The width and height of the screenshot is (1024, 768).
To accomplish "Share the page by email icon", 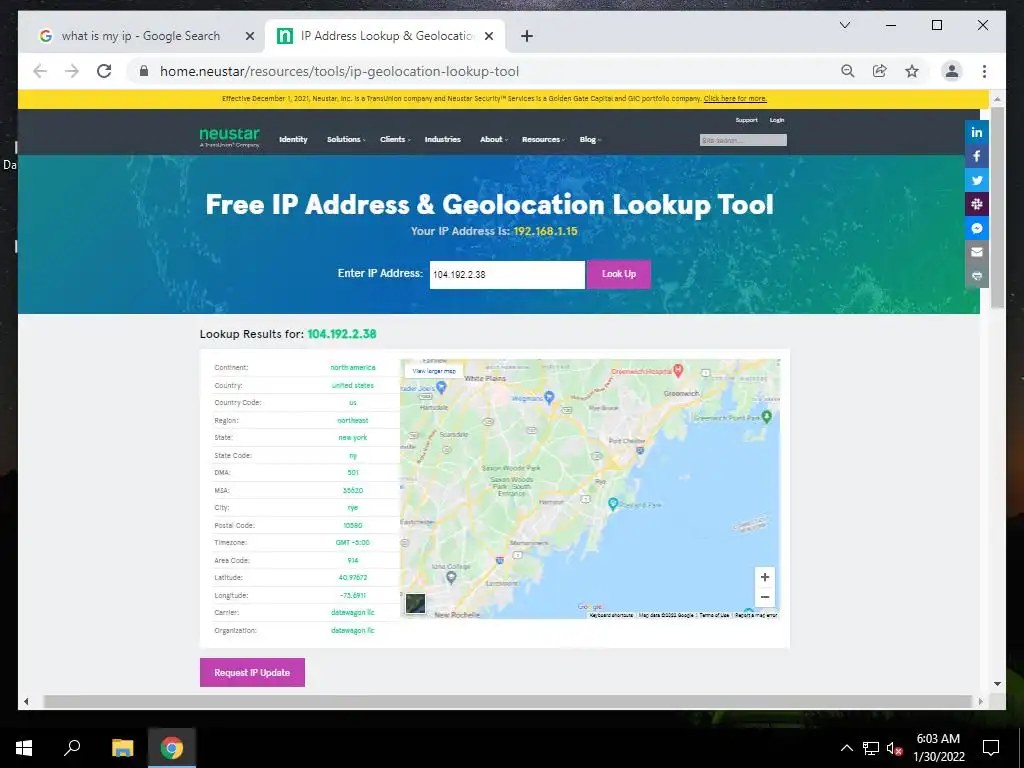I will [976, 252].
